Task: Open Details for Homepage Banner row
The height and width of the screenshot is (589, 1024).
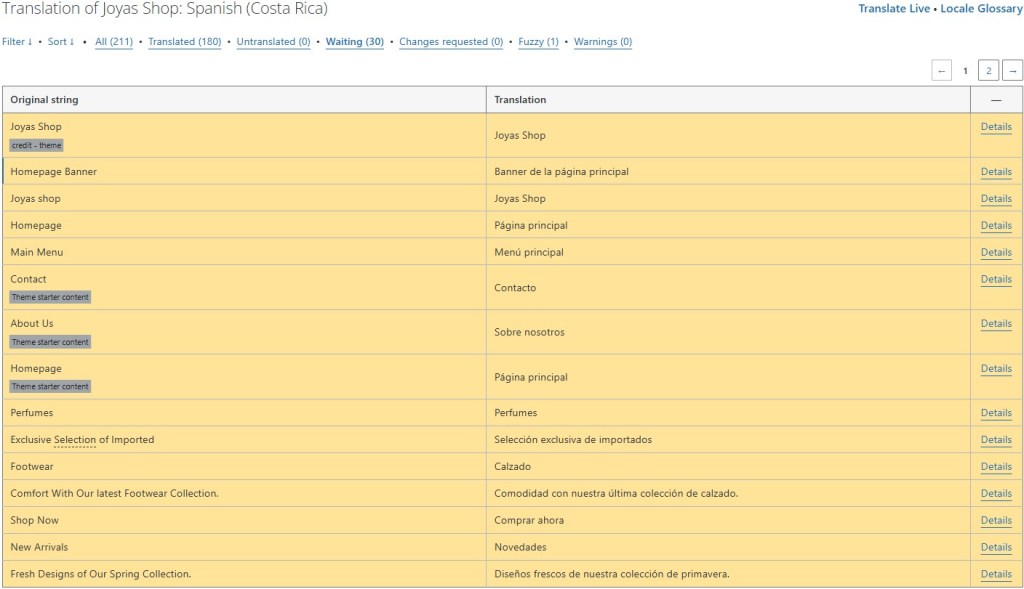Action: tap(996, 172)
